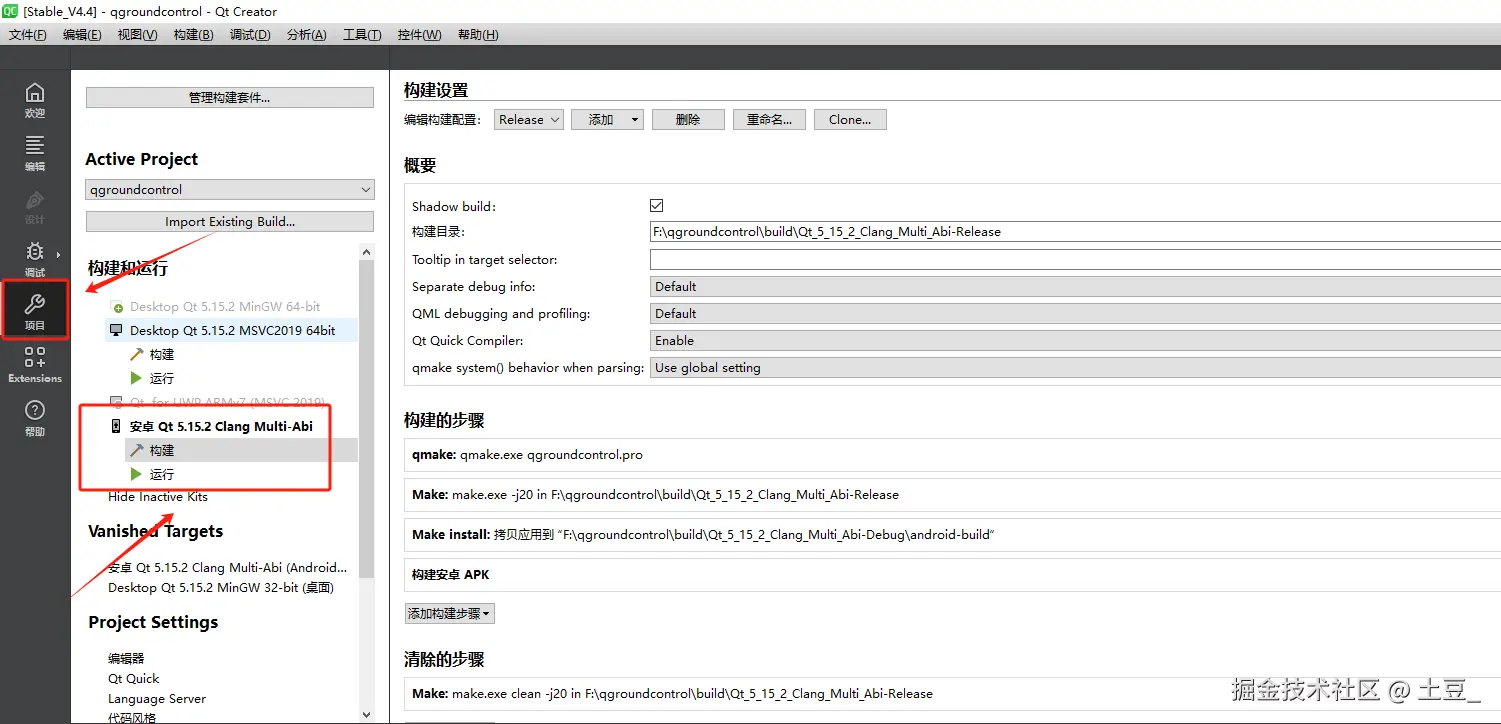Viewport: 1501px width, 724px height.
Task: Select 运行 under the MSVC2019 kit
Action: click(161, 378)
